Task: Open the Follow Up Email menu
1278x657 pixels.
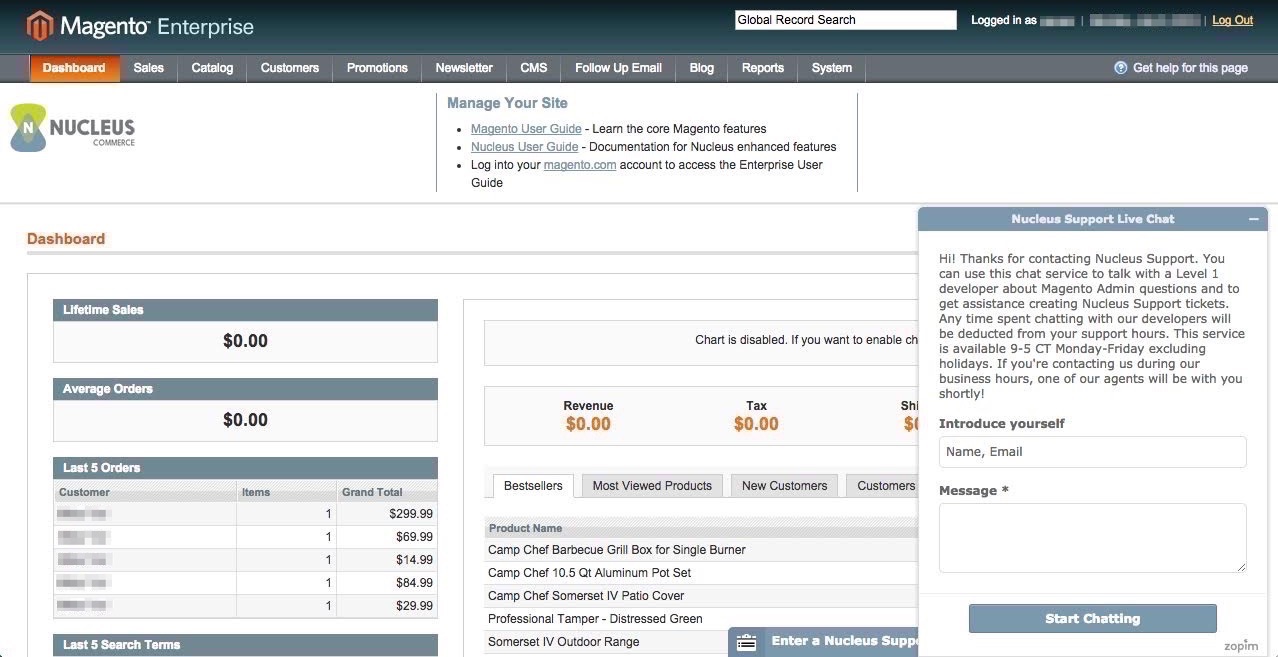Action: click(x=618, y=68)
